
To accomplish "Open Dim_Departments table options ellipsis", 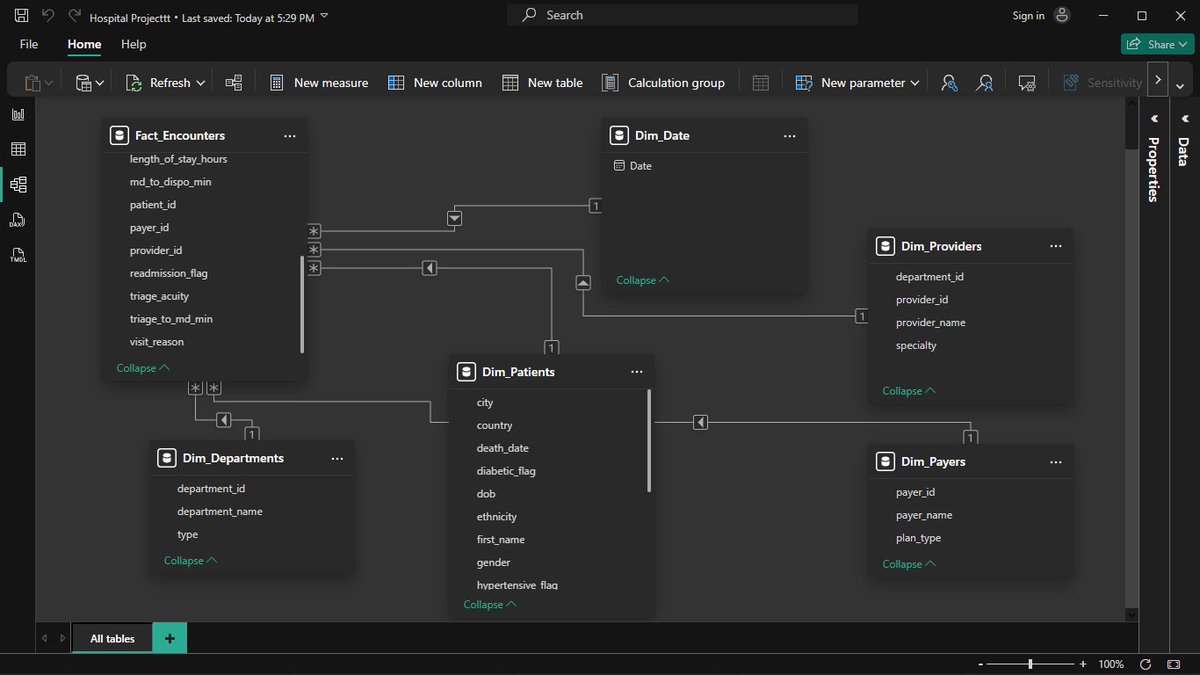I will point(337,458).
